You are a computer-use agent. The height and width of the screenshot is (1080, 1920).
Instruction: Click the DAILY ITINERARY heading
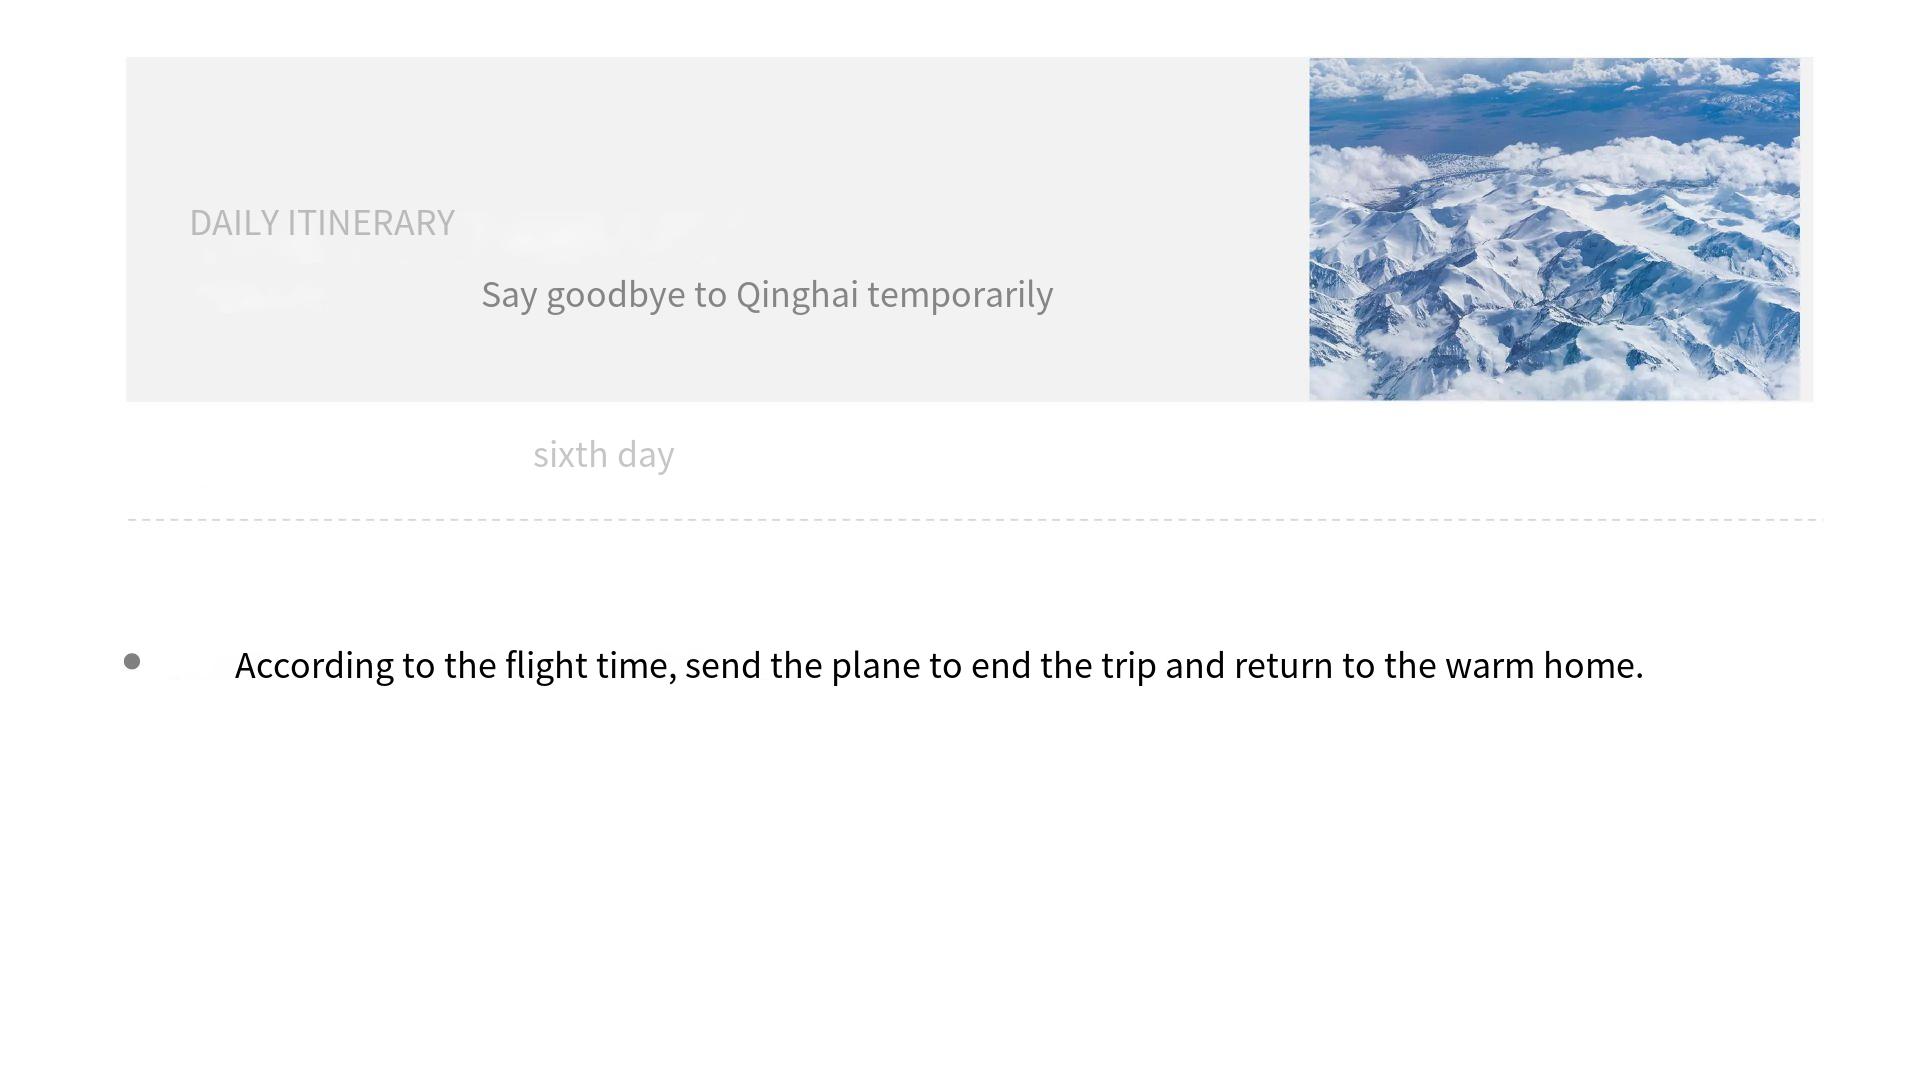click(x=322, y=222)
